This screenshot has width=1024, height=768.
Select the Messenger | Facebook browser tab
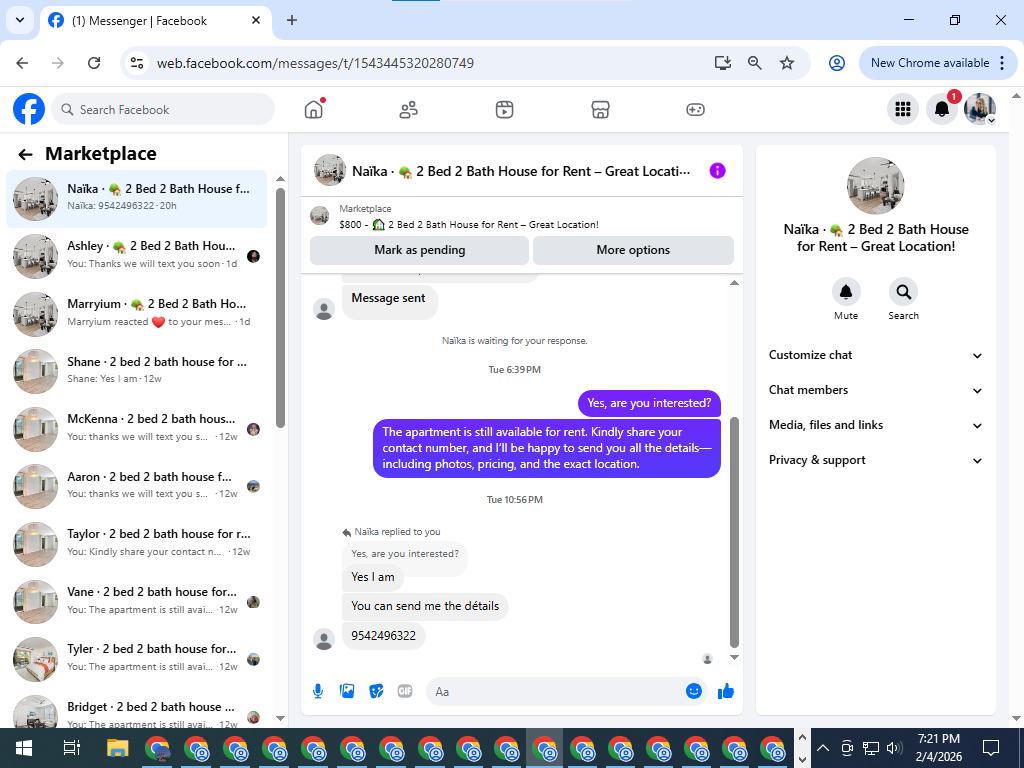pyautogui.click(x=157, y=21)
